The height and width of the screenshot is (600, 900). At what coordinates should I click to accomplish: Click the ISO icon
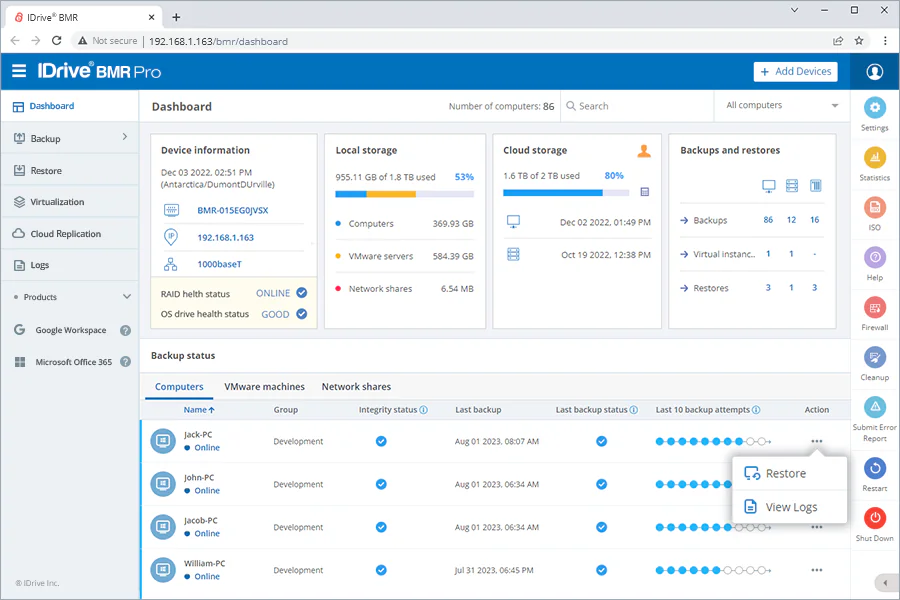874,208
